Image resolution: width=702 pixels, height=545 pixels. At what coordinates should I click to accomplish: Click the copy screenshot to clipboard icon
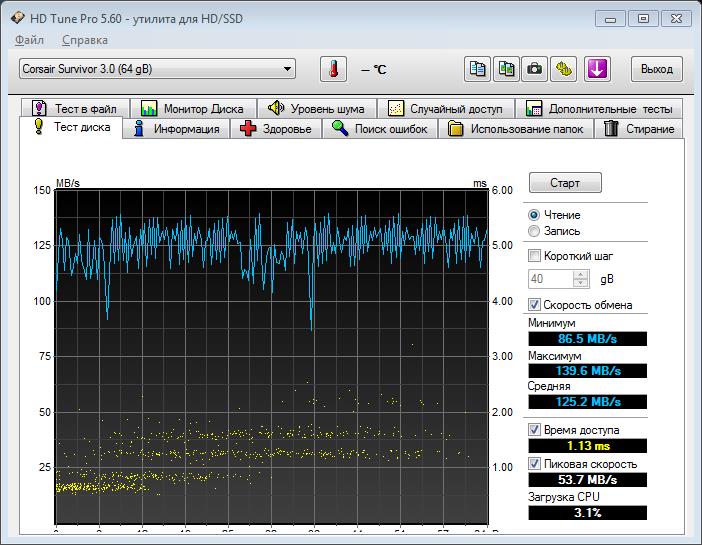507,69
